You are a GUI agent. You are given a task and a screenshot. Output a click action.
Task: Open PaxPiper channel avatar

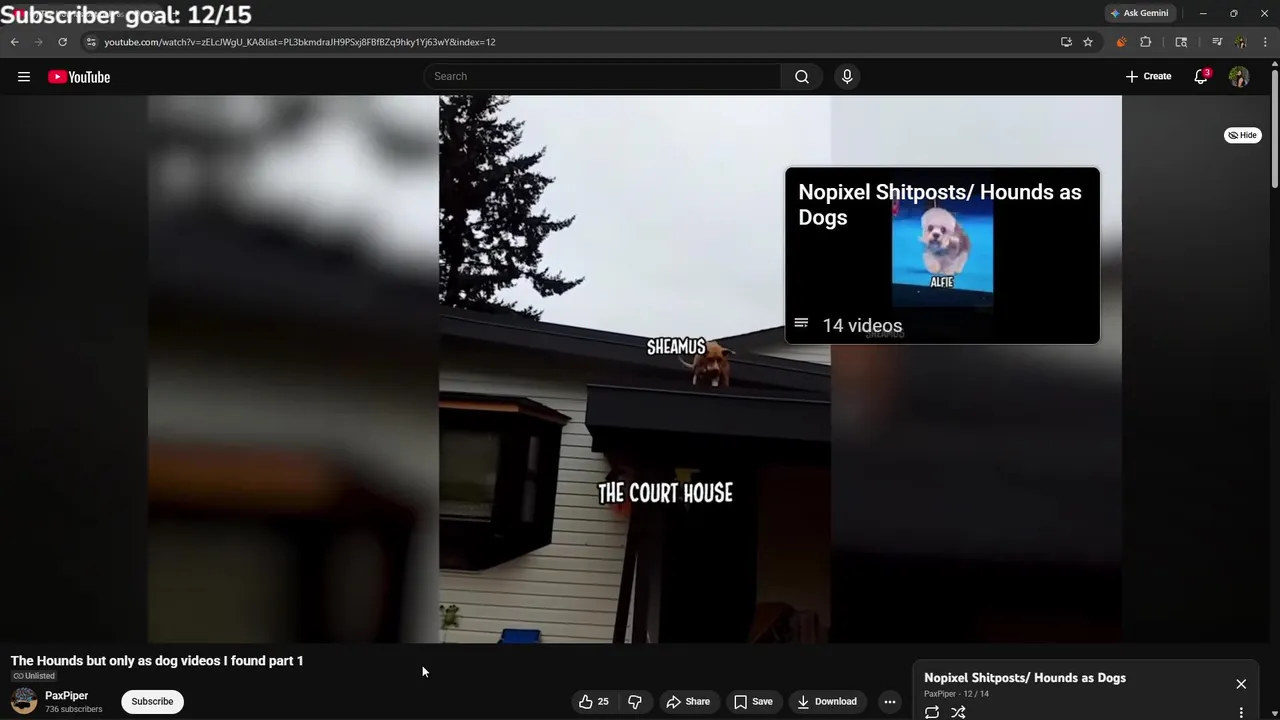pyautogui.click(x=24, y=701)
